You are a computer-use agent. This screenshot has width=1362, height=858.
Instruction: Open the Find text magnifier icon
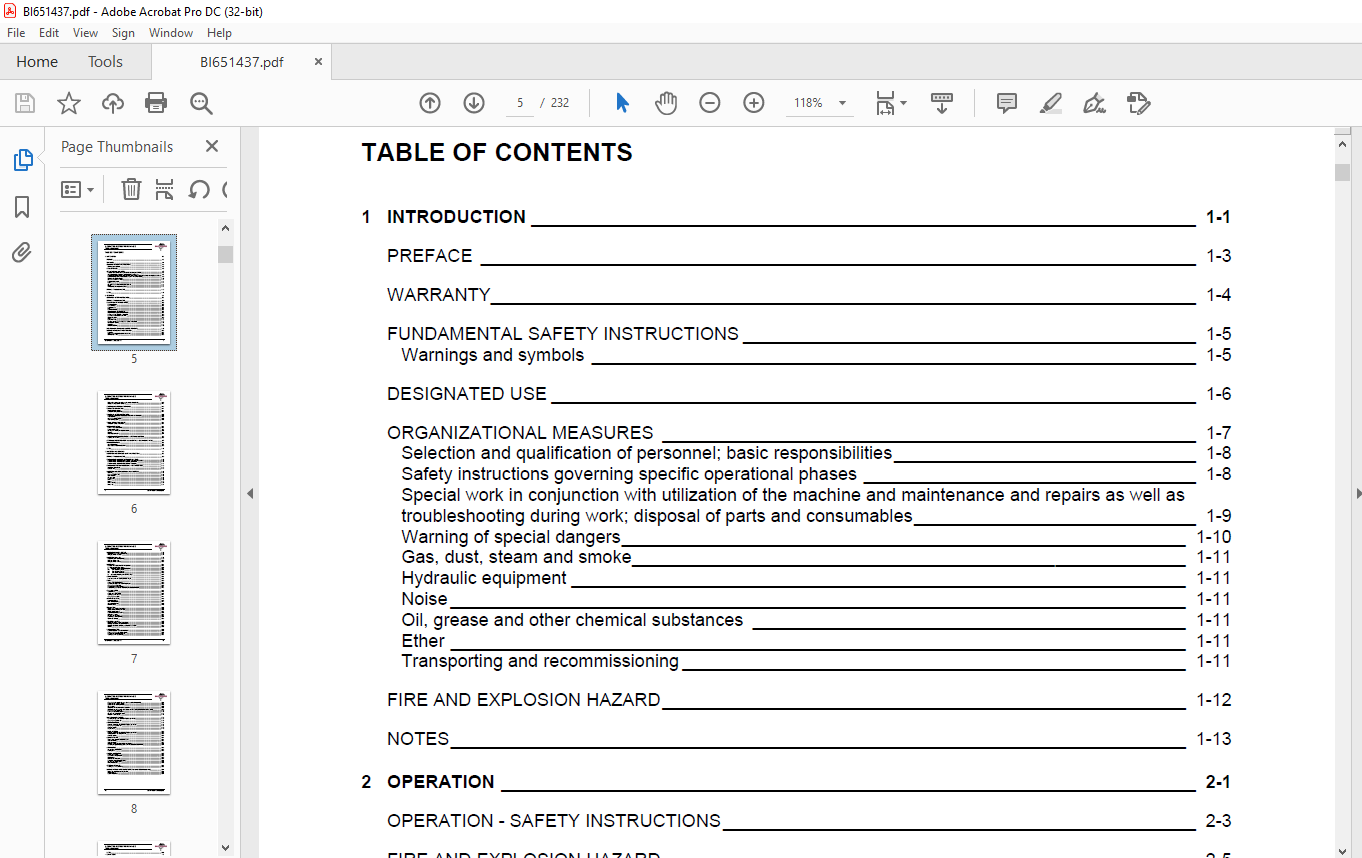coord(201,103)
